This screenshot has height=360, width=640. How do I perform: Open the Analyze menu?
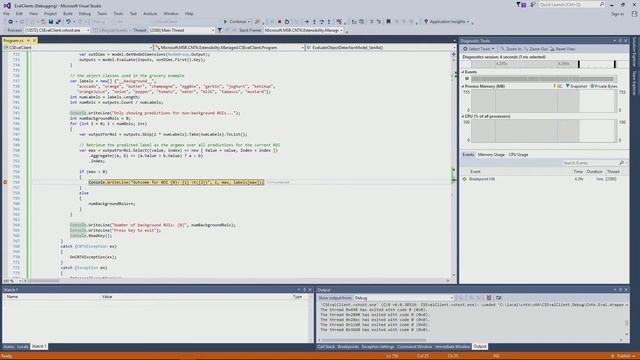pyautogui.click(x=150, y=13)
